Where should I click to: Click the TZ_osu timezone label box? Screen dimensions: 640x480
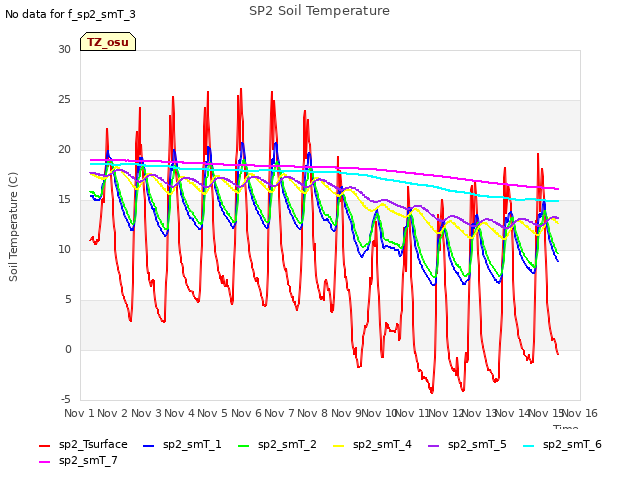108,42
